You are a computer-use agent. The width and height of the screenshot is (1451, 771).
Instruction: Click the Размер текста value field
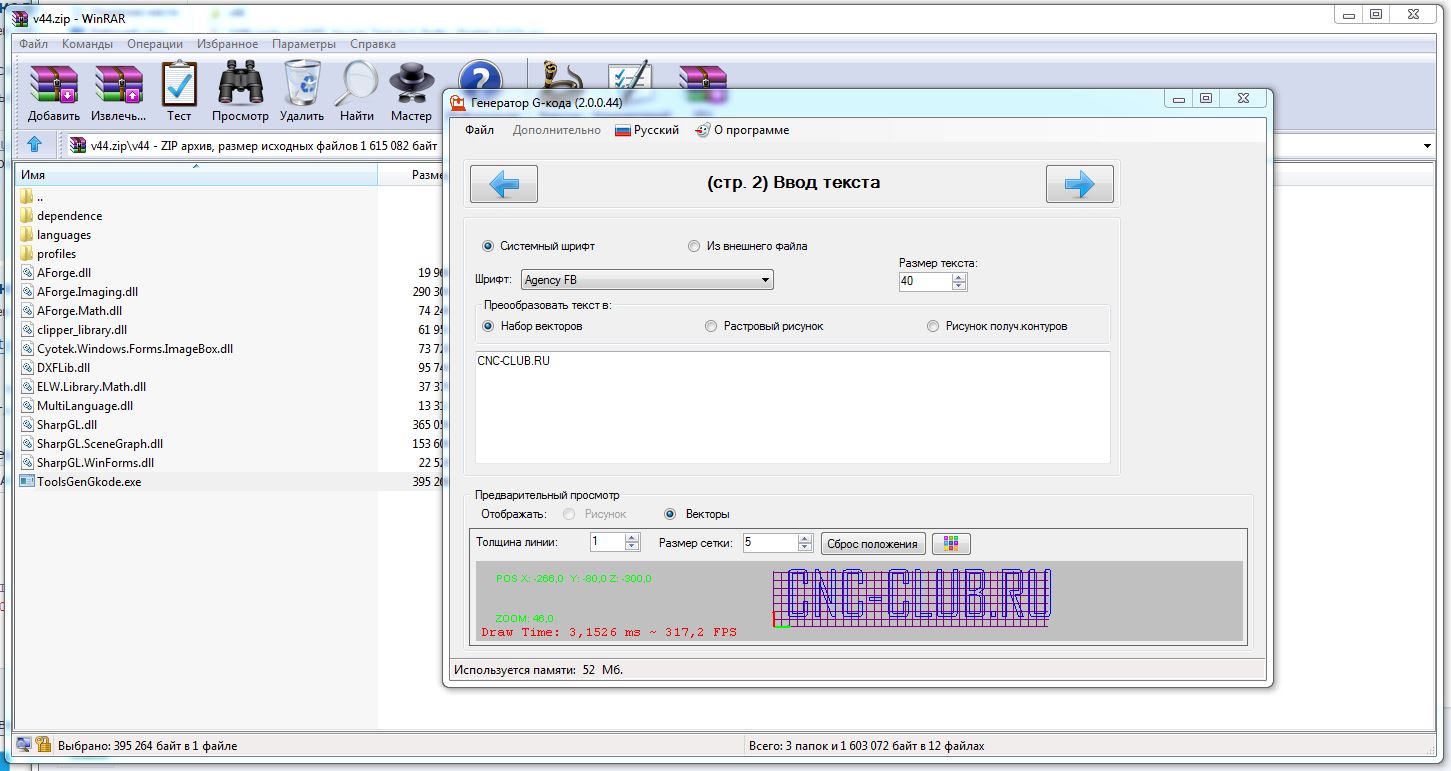(x=926, y=282)
